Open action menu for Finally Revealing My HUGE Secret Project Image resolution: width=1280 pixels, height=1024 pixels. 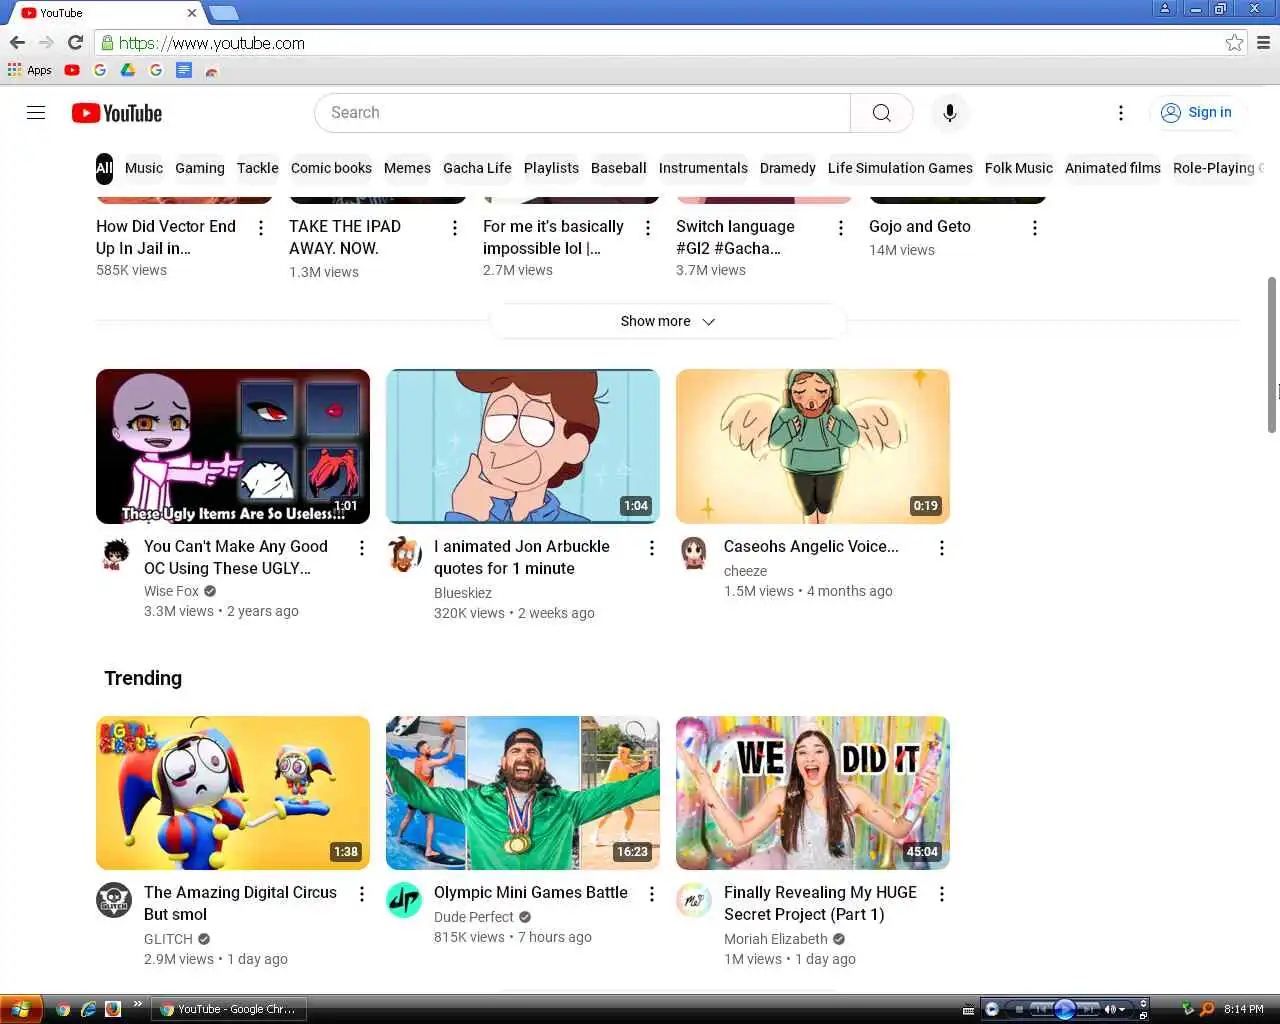coord(942,894)
